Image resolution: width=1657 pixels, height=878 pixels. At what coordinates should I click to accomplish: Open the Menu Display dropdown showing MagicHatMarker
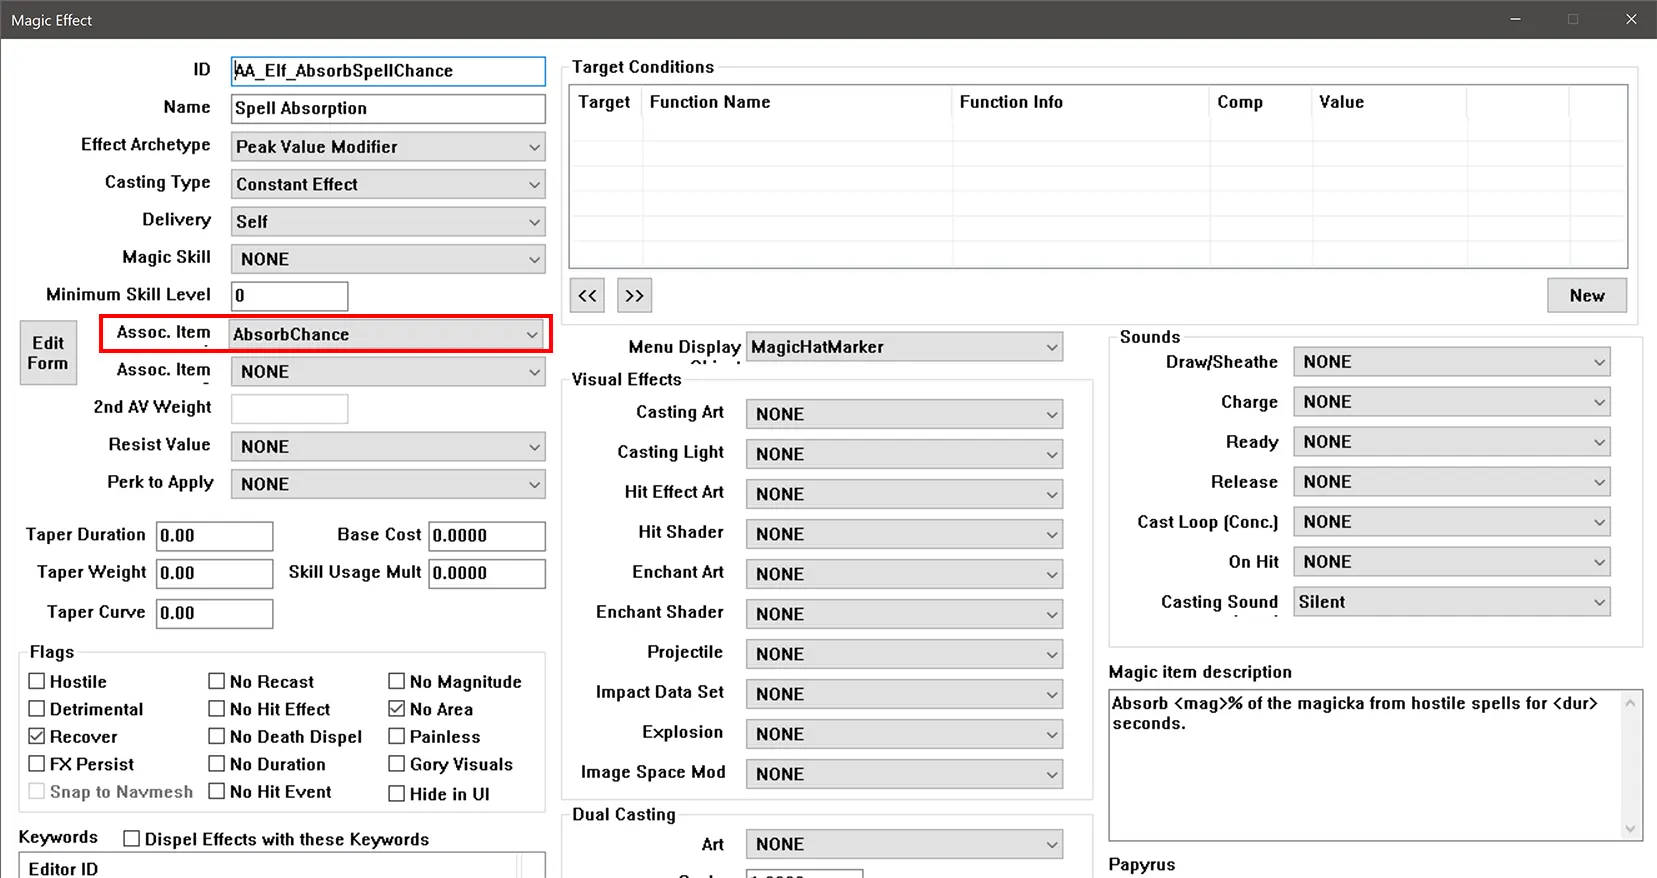click(905, 347)
